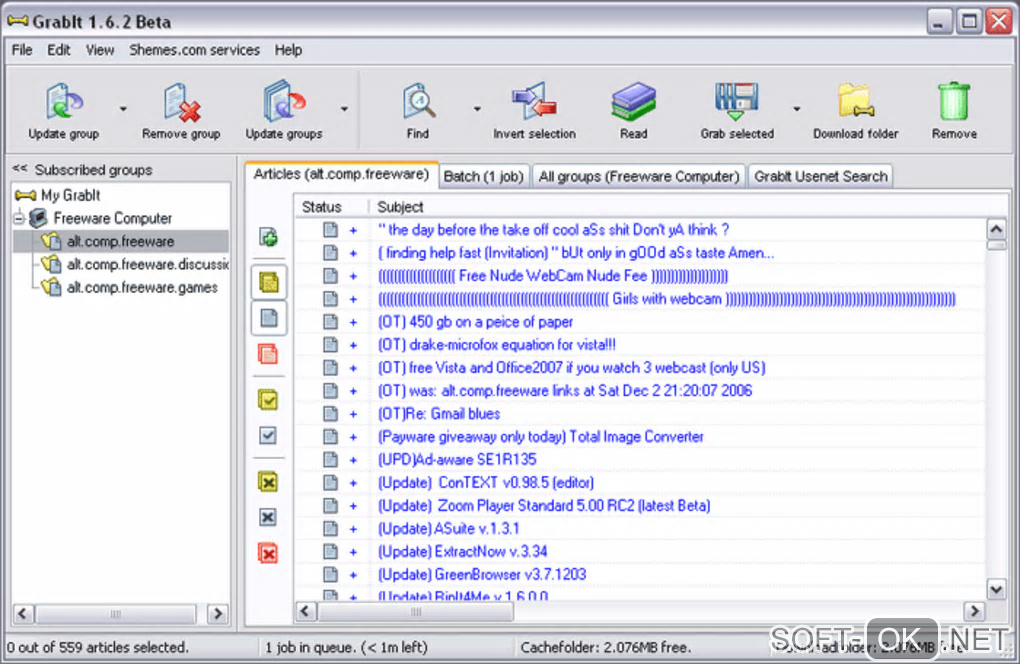
Task: Click the yellow X deselect icon
Action: click(x=268, y=482)
